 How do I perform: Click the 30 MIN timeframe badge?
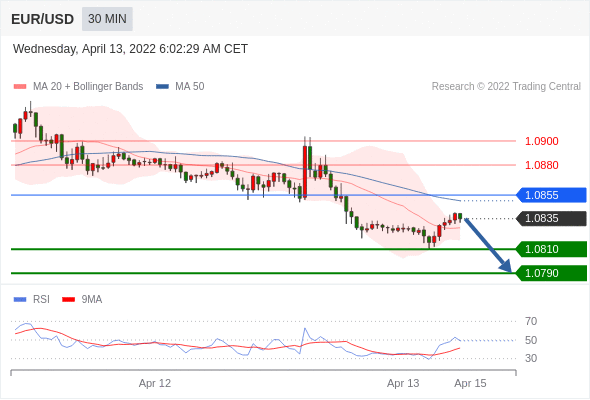pos(107,19)
